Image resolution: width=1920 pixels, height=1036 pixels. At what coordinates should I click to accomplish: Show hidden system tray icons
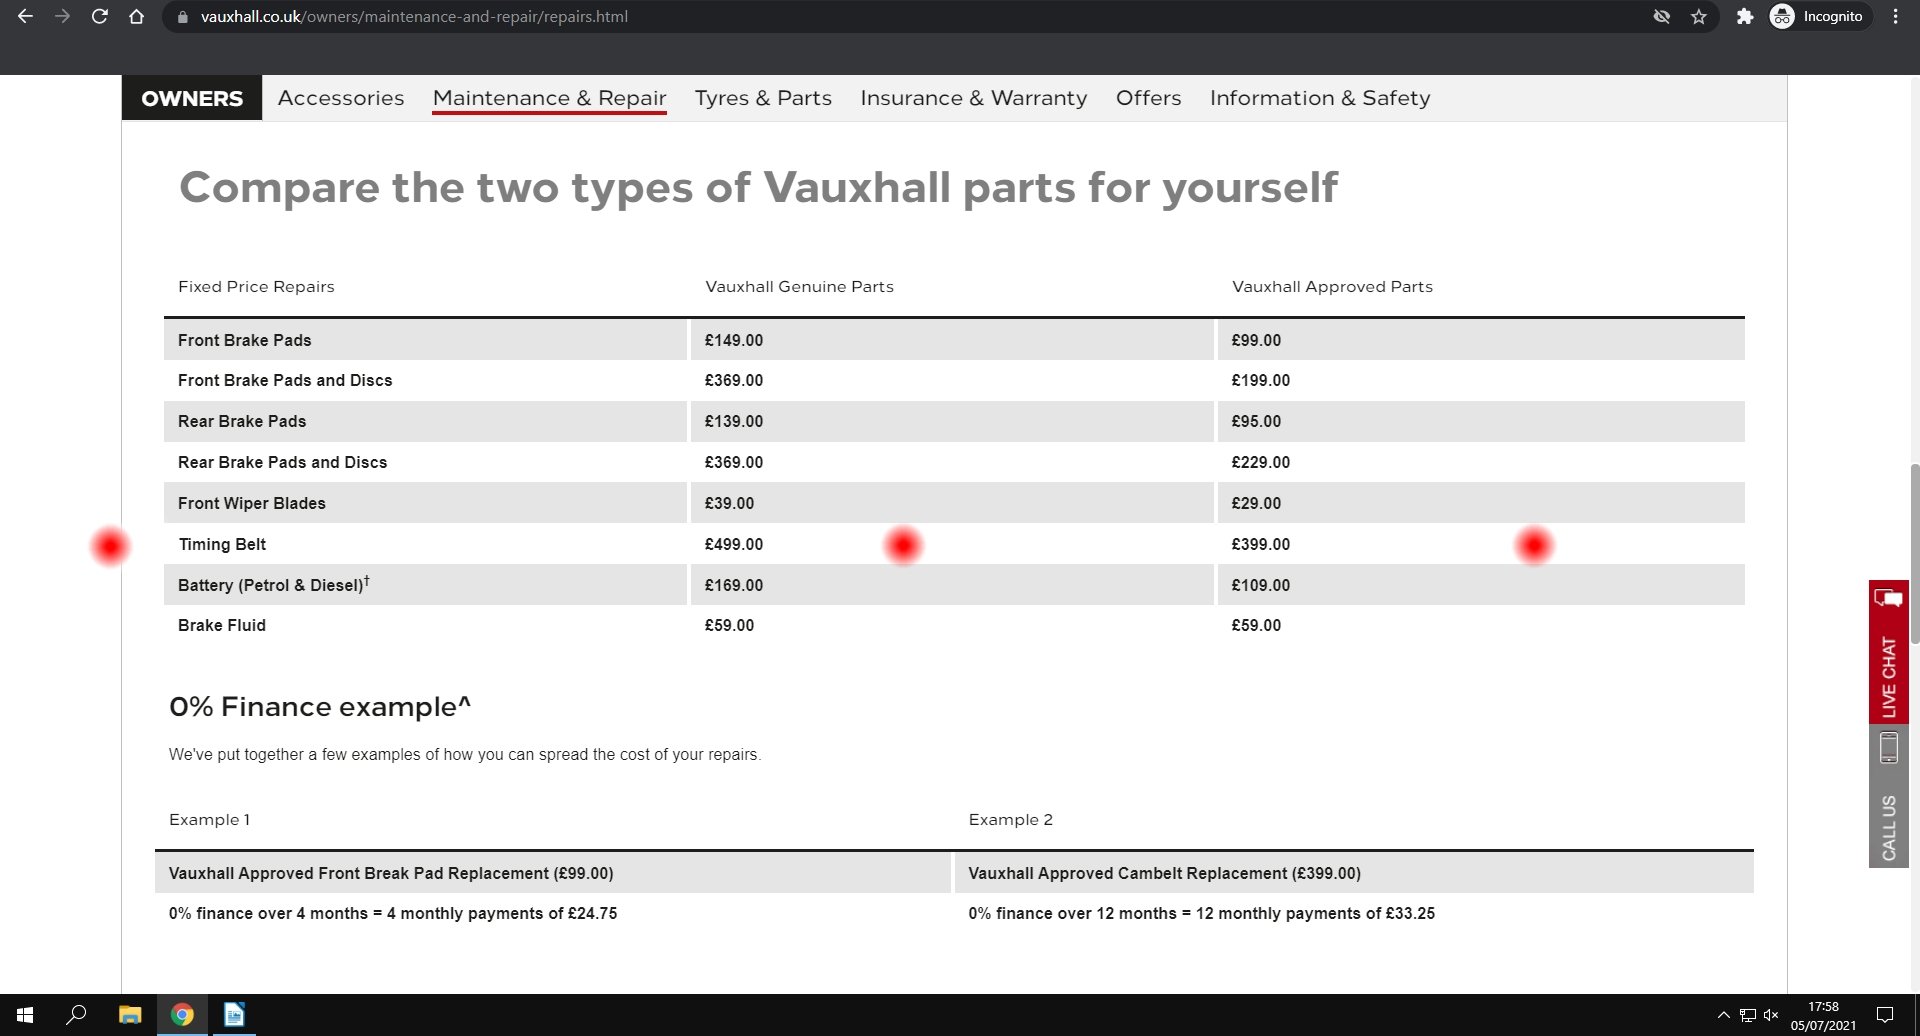click(1723, 1015)
